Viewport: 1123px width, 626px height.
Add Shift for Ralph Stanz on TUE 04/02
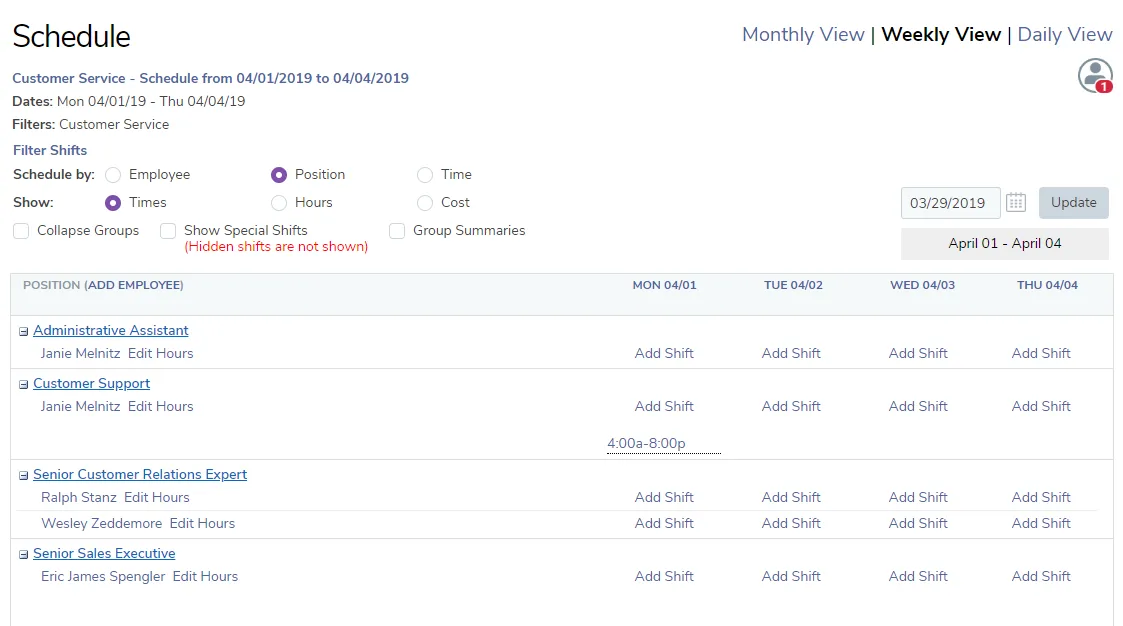[x=791, y=497]
